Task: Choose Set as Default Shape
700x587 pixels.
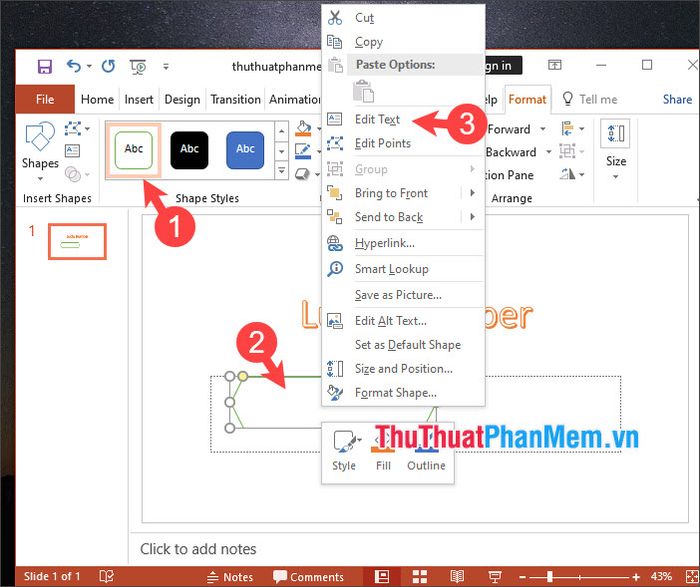Action: 403,345
